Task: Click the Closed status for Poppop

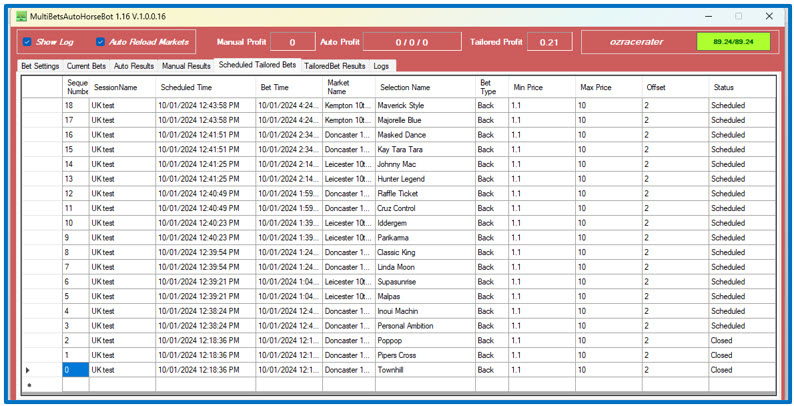Action: [742, 340]
